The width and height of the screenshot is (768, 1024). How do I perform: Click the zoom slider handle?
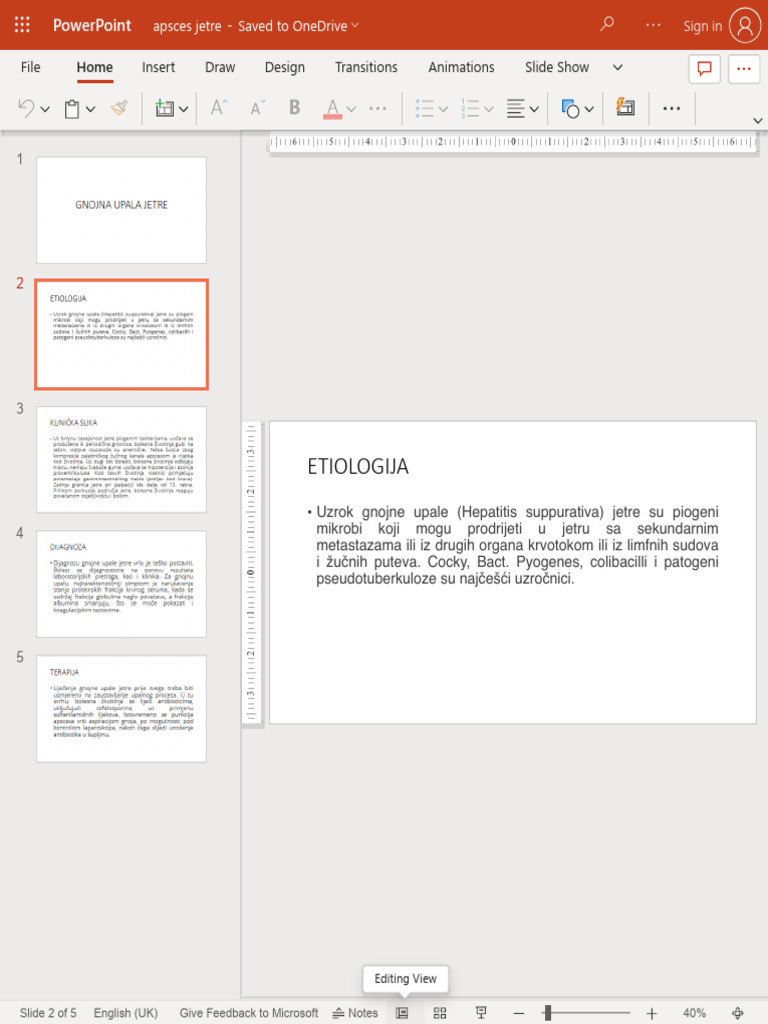click(547, 1013)
